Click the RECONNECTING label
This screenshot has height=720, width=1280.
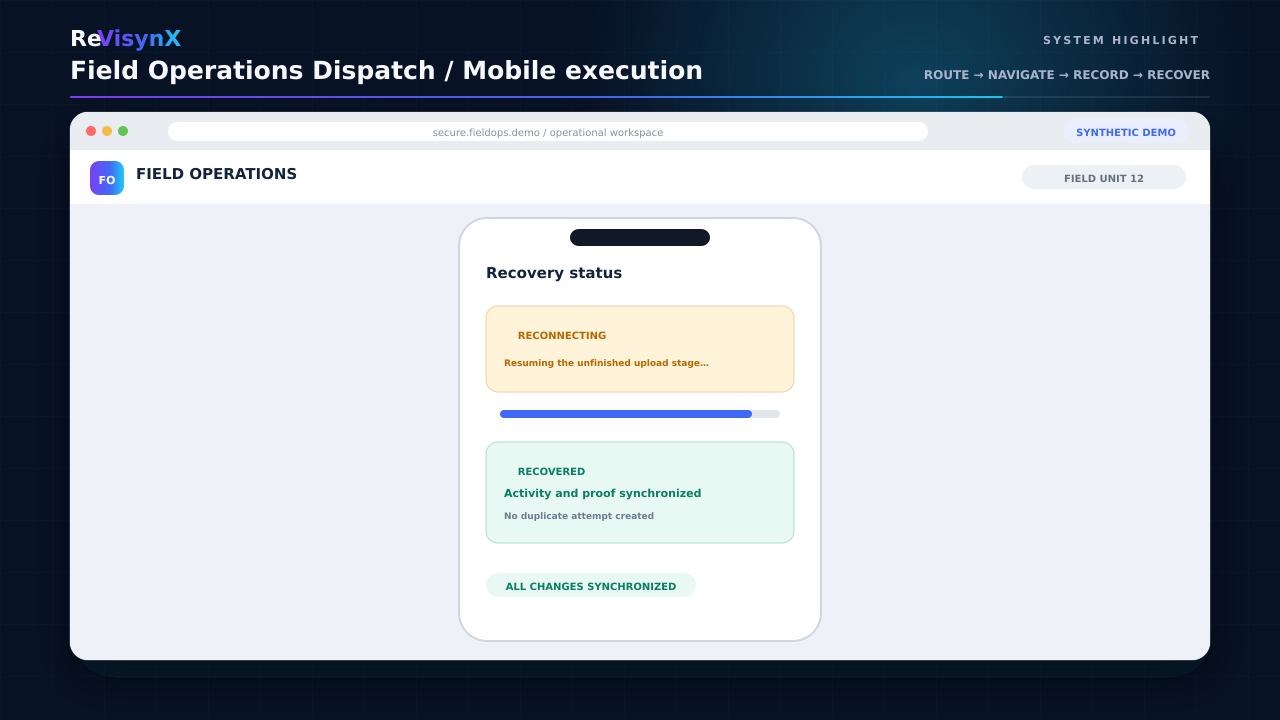[562, 336]
